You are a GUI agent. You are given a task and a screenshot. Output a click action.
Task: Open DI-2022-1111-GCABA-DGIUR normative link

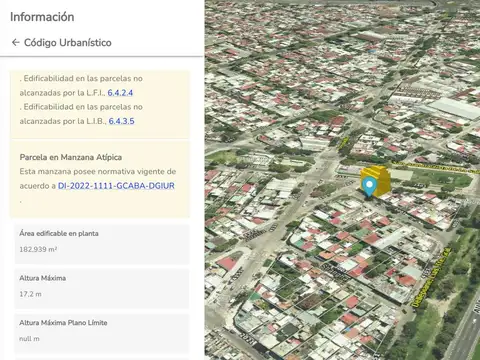[116, 186]
